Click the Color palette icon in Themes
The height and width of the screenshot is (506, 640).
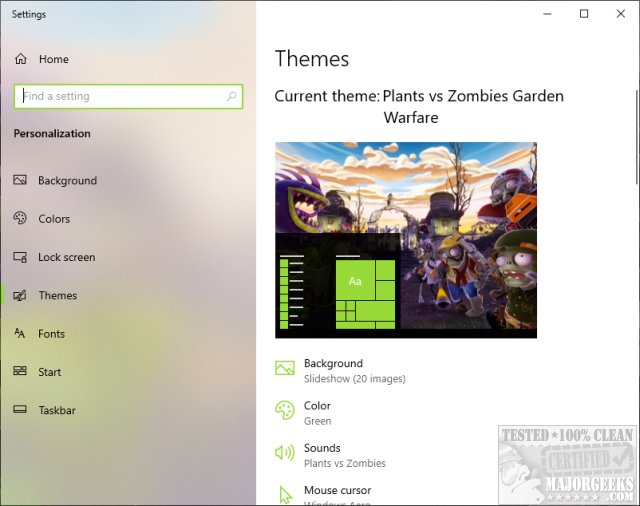(x=285, y=410)
